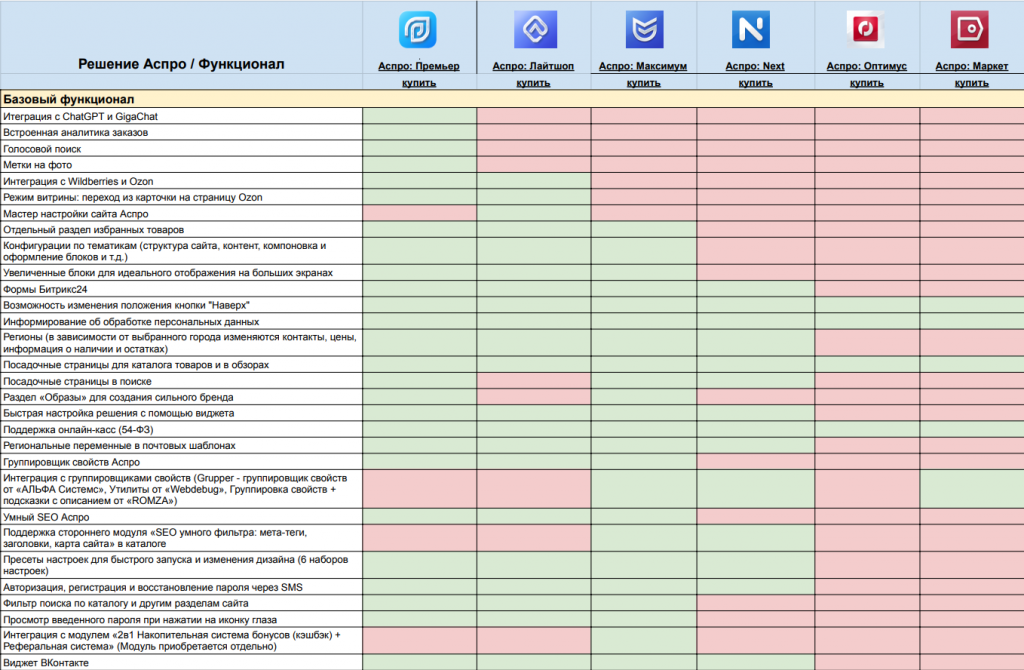The height and width of the screenshot is (670, 1024).
Task: Select row Просмотр введенного пароля при нажатии
Action: 182,620
